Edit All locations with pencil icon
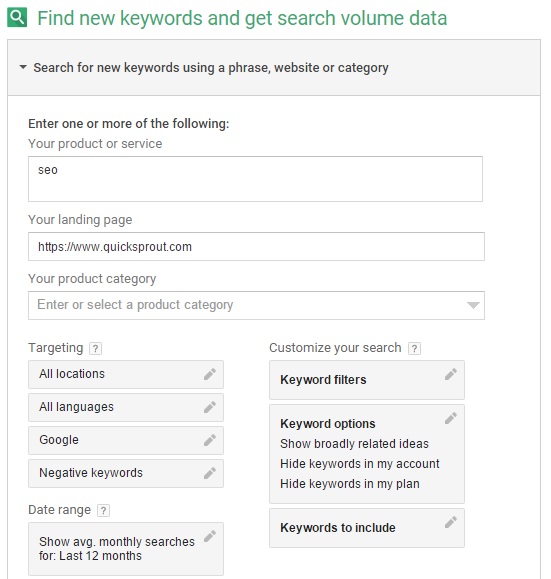The width and height of the screenshot is (551, 579). 210,374
